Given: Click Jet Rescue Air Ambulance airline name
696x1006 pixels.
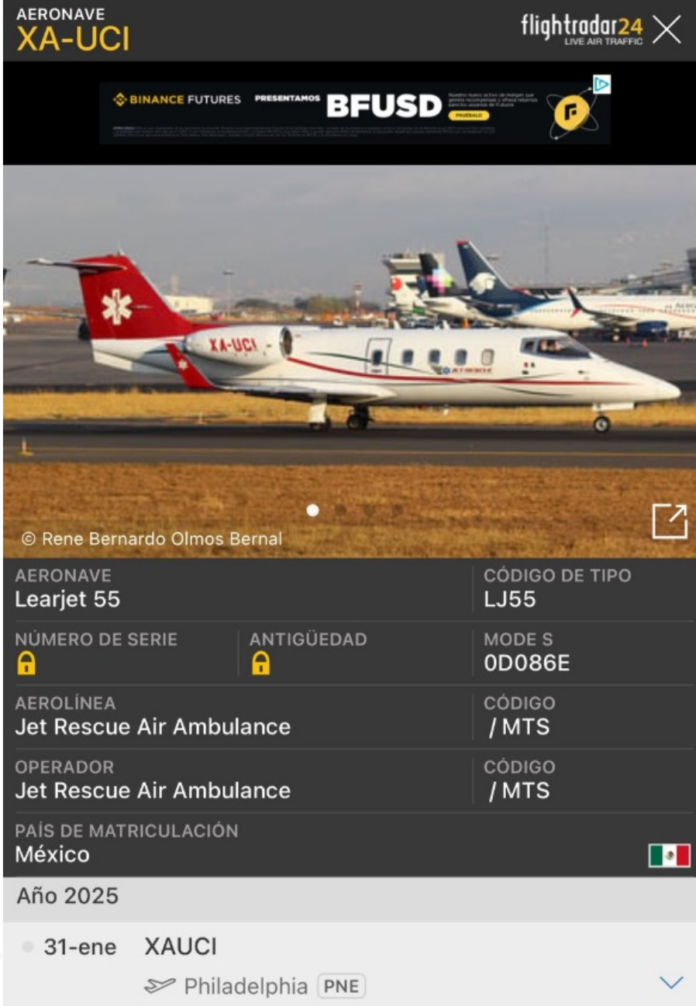Looking at the screenshot, I should (x=153, y=726).
